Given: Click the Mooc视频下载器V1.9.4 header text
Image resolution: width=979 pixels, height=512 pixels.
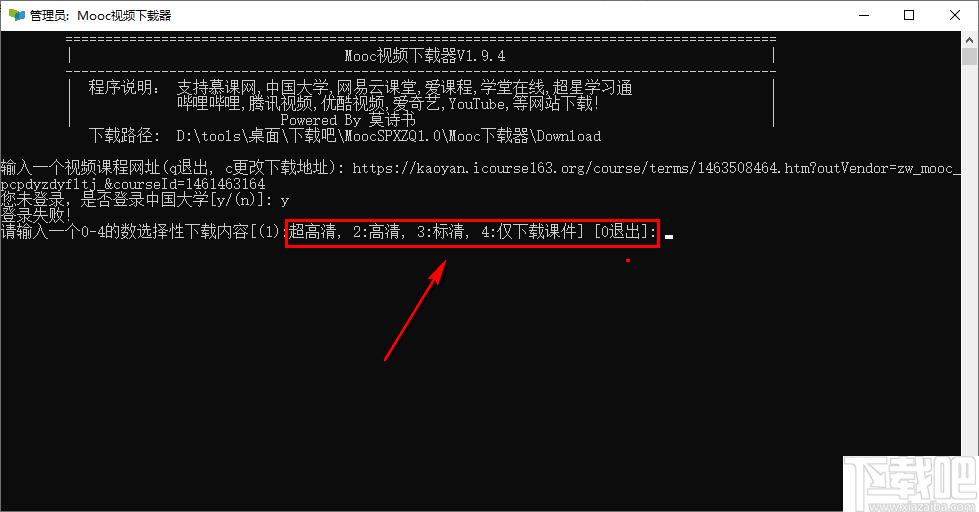Looking at the screenshot, I should pyautogui.click(x=425, y=56).
